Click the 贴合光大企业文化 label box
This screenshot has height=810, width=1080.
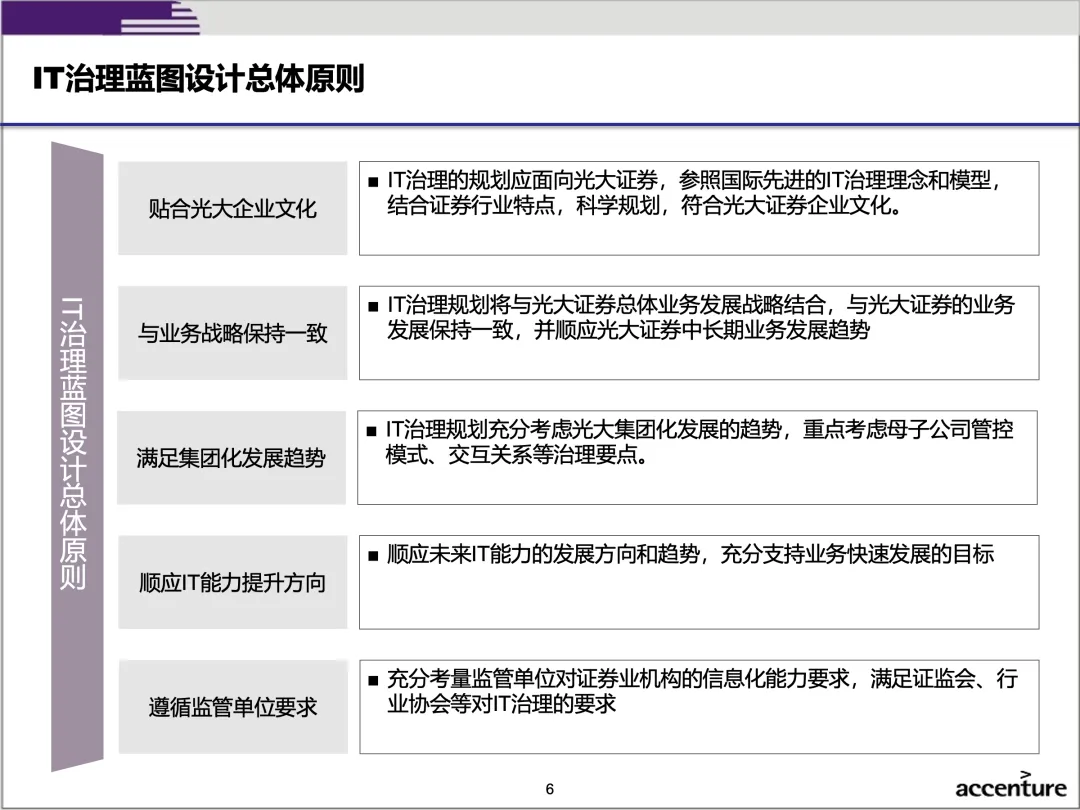click(x=233, y=208)
